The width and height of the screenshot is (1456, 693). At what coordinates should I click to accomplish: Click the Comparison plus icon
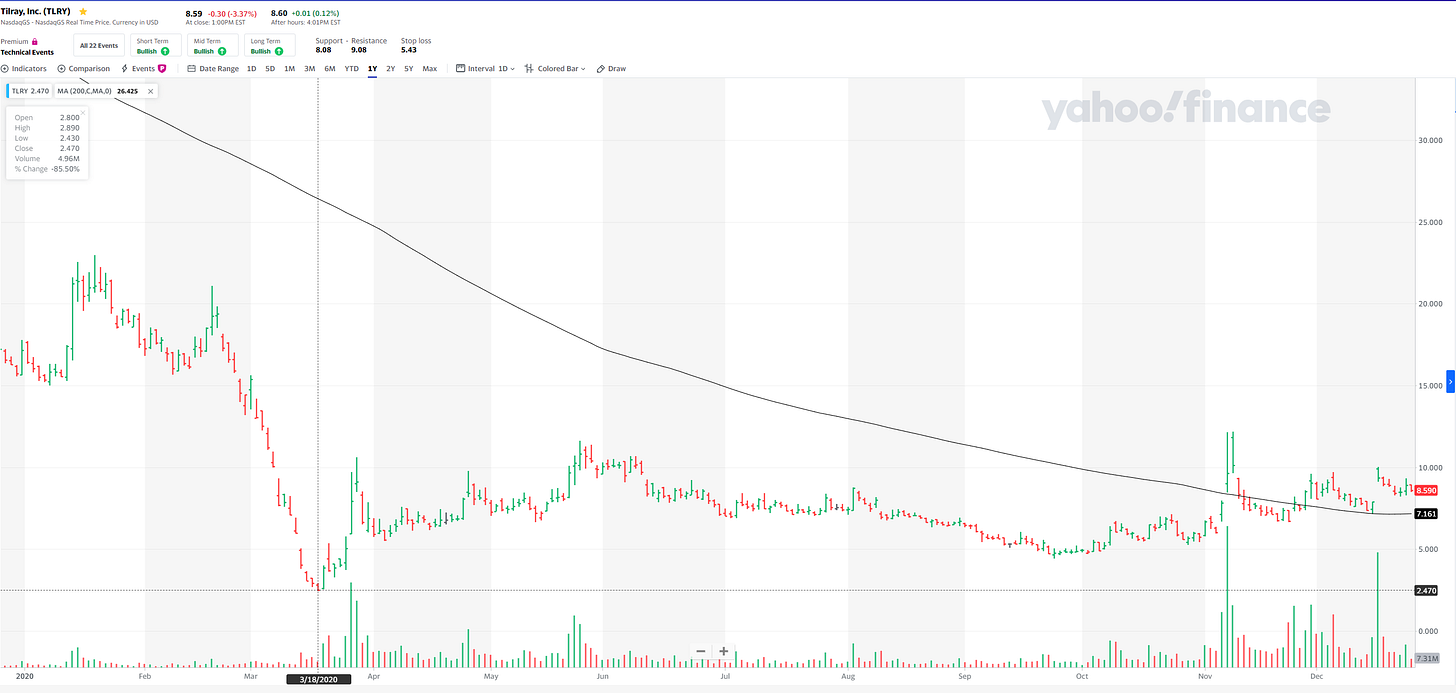[62, 69]
